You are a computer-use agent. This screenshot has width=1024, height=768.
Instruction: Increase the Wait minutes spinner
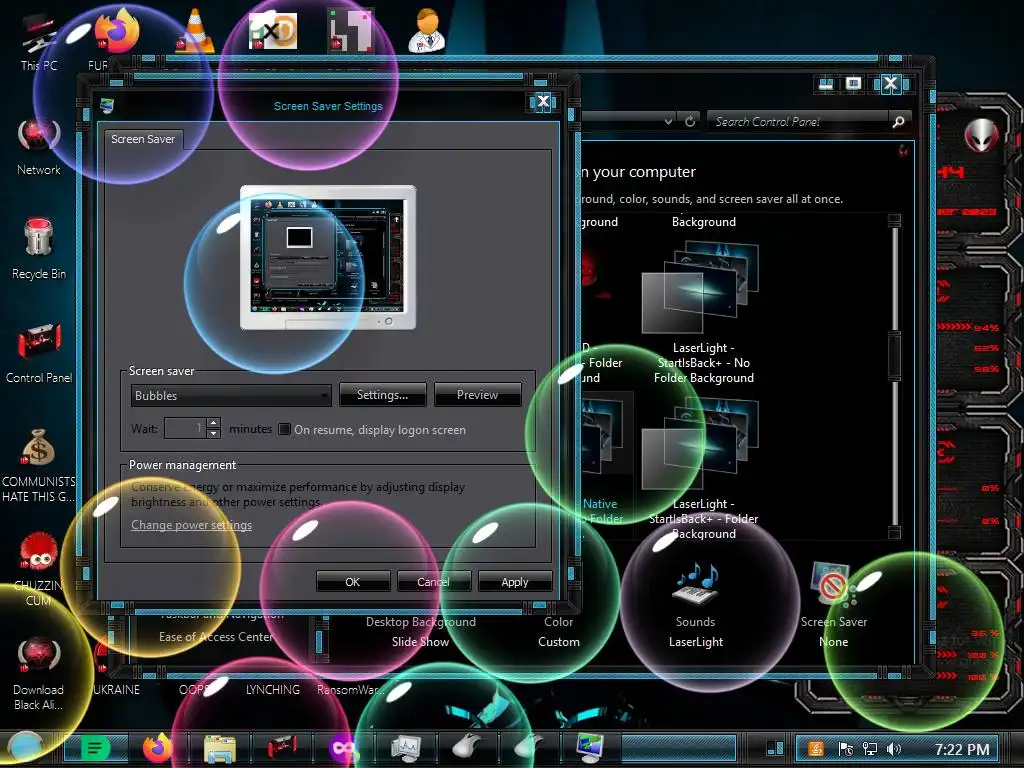point(214,423)
